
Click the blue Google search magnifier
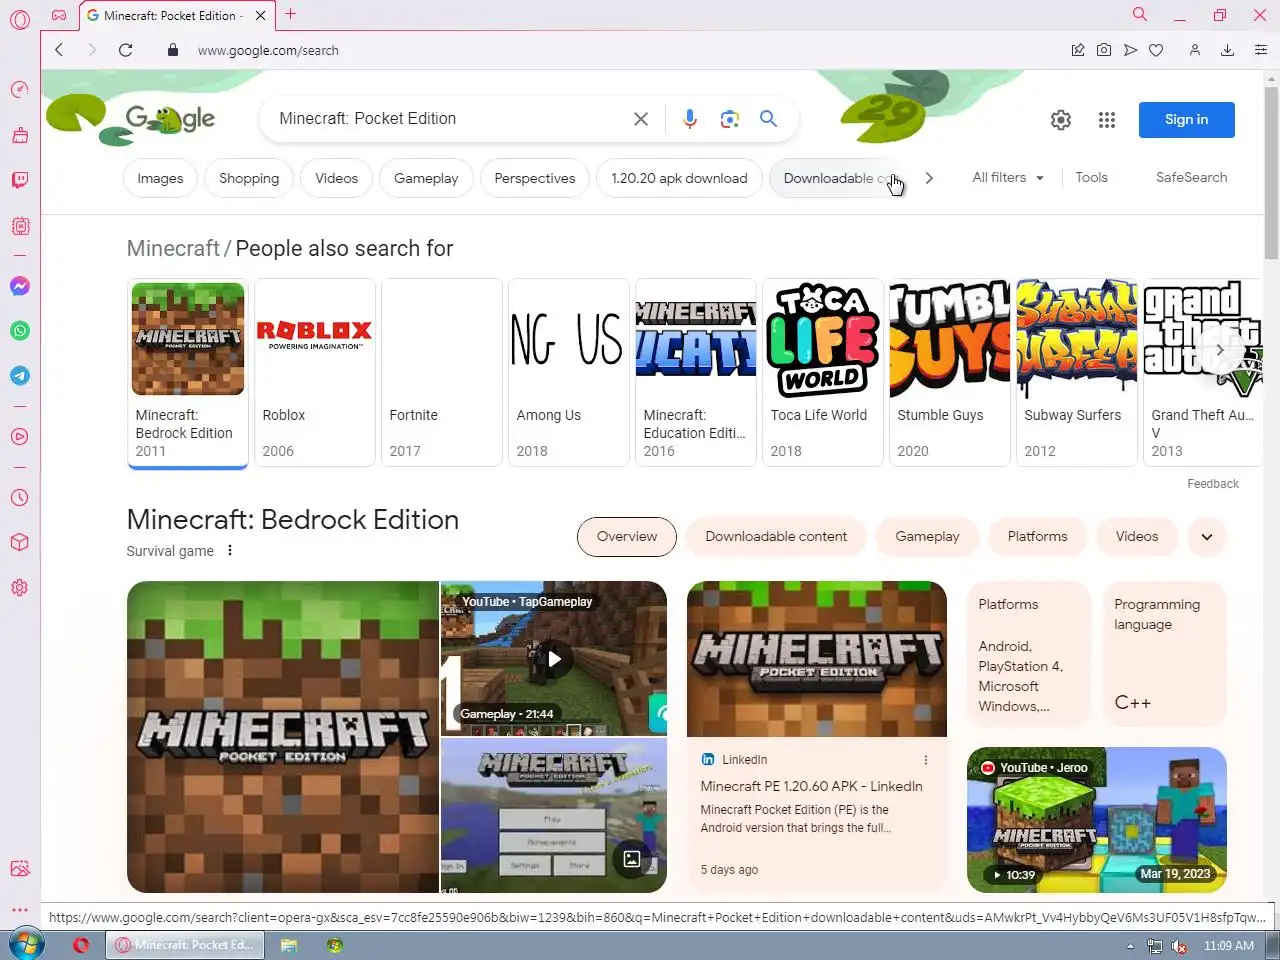click(768, 119)
